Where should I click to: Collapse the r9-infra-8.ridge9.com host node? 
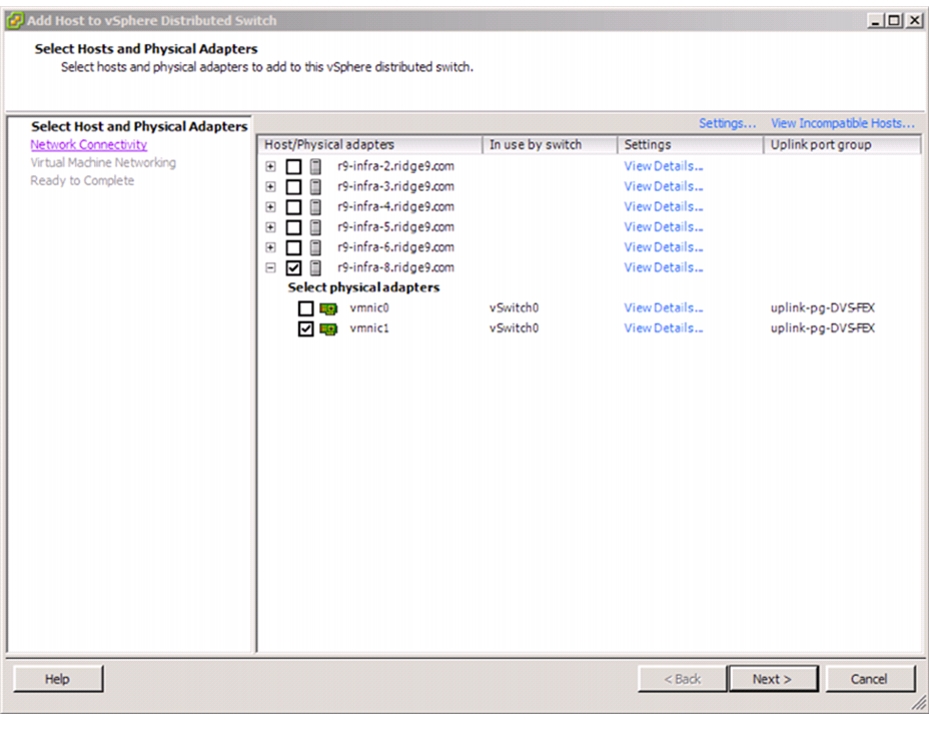(x=271, y=268)
